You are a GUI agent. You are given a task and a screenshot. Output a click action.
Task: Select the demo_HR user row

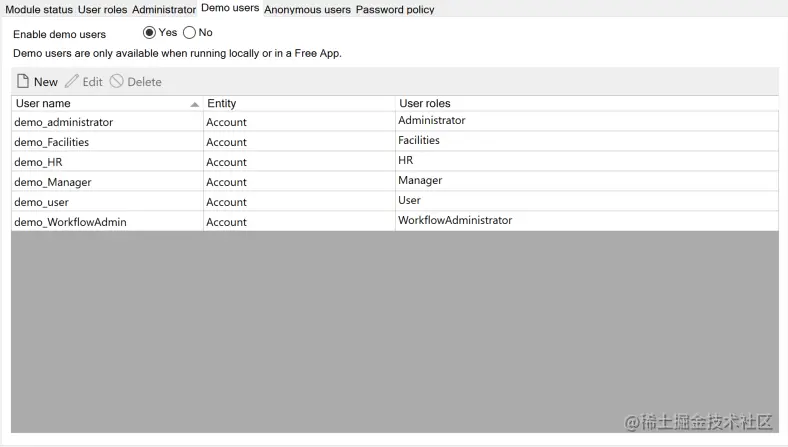click(x=39, y=162)
